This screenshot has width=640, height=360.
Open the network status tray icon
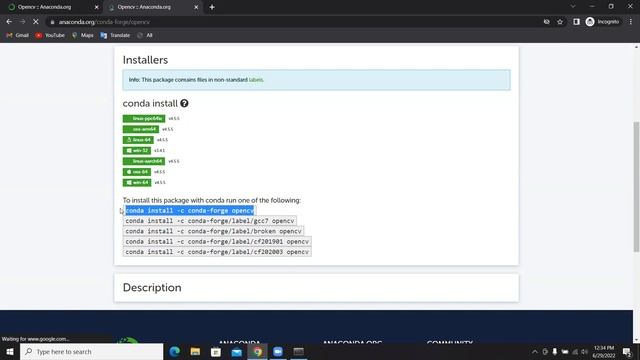pyautogui.click(x=575, y=351)
